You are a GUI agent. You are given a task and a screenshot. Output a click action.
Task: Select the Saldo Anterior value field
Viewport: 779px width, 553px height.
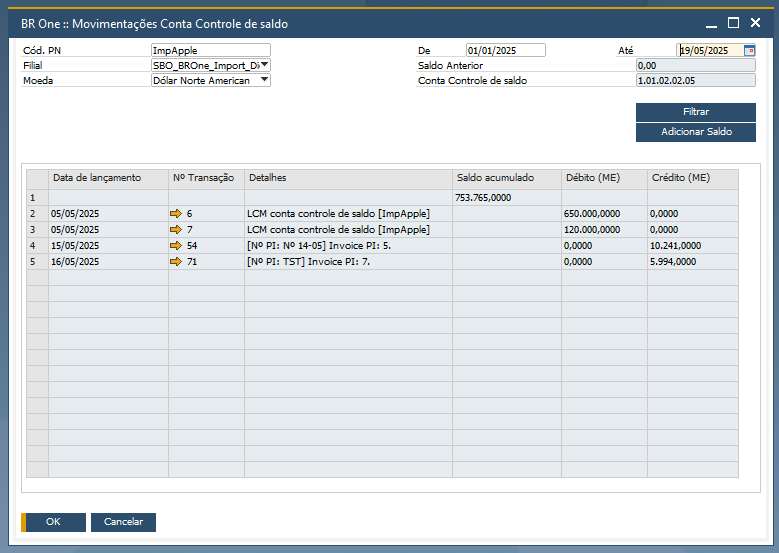tap(696, 66)
